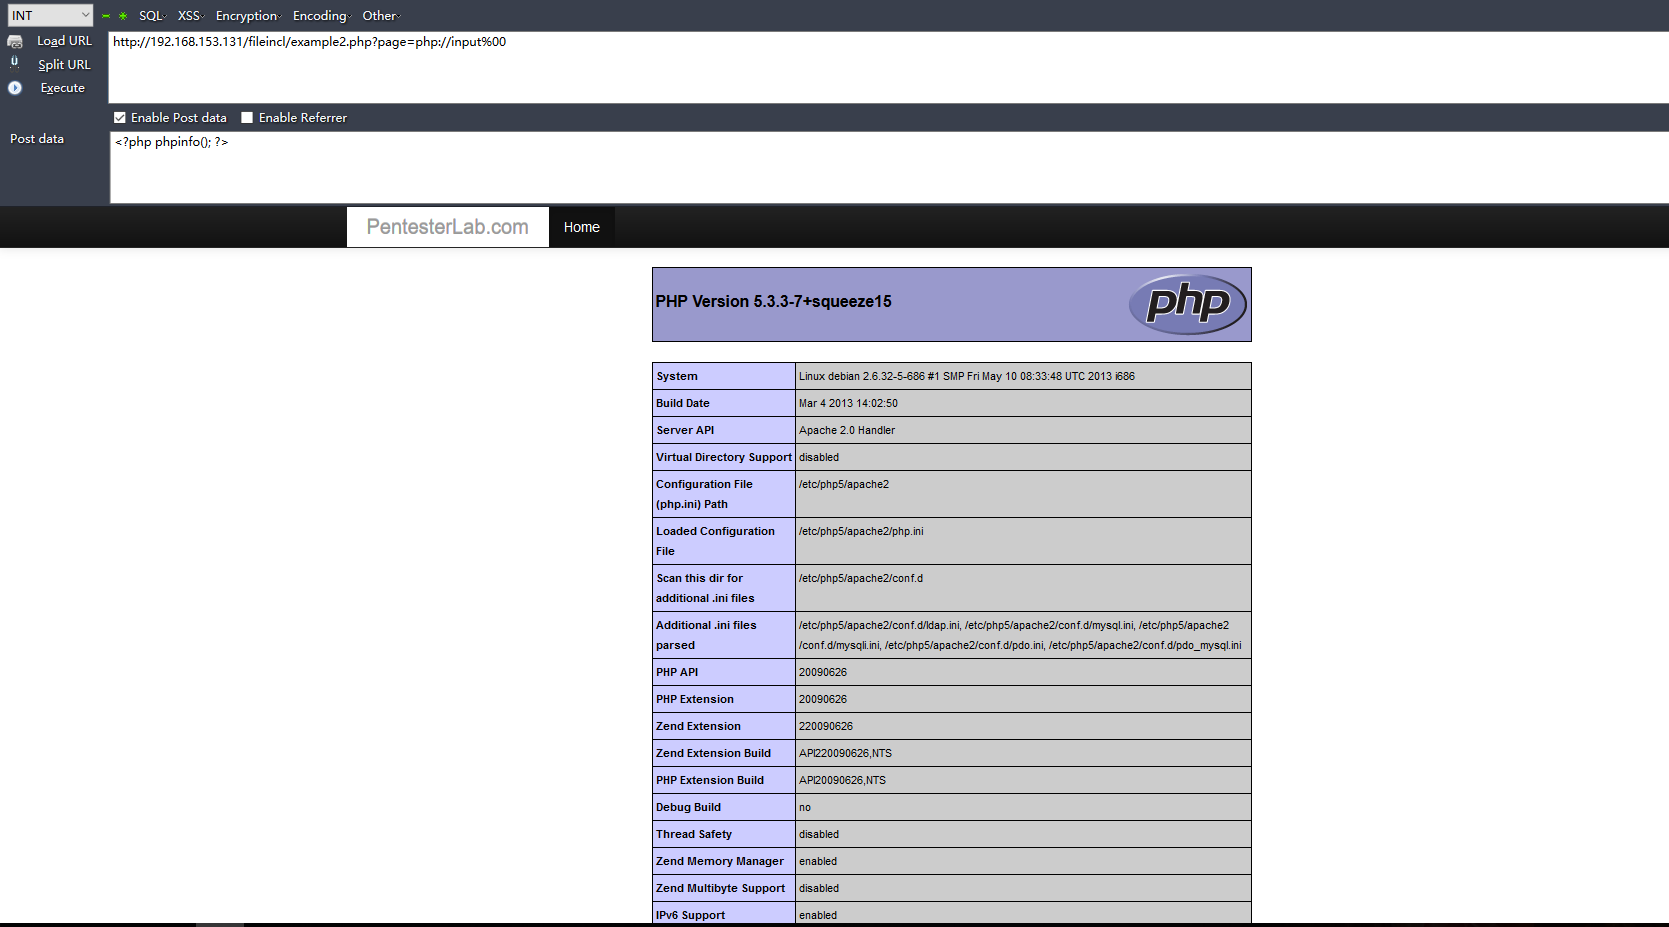Click the PHP API row label
Viewport: 1669px width, 927px height.
pos(677,672)
